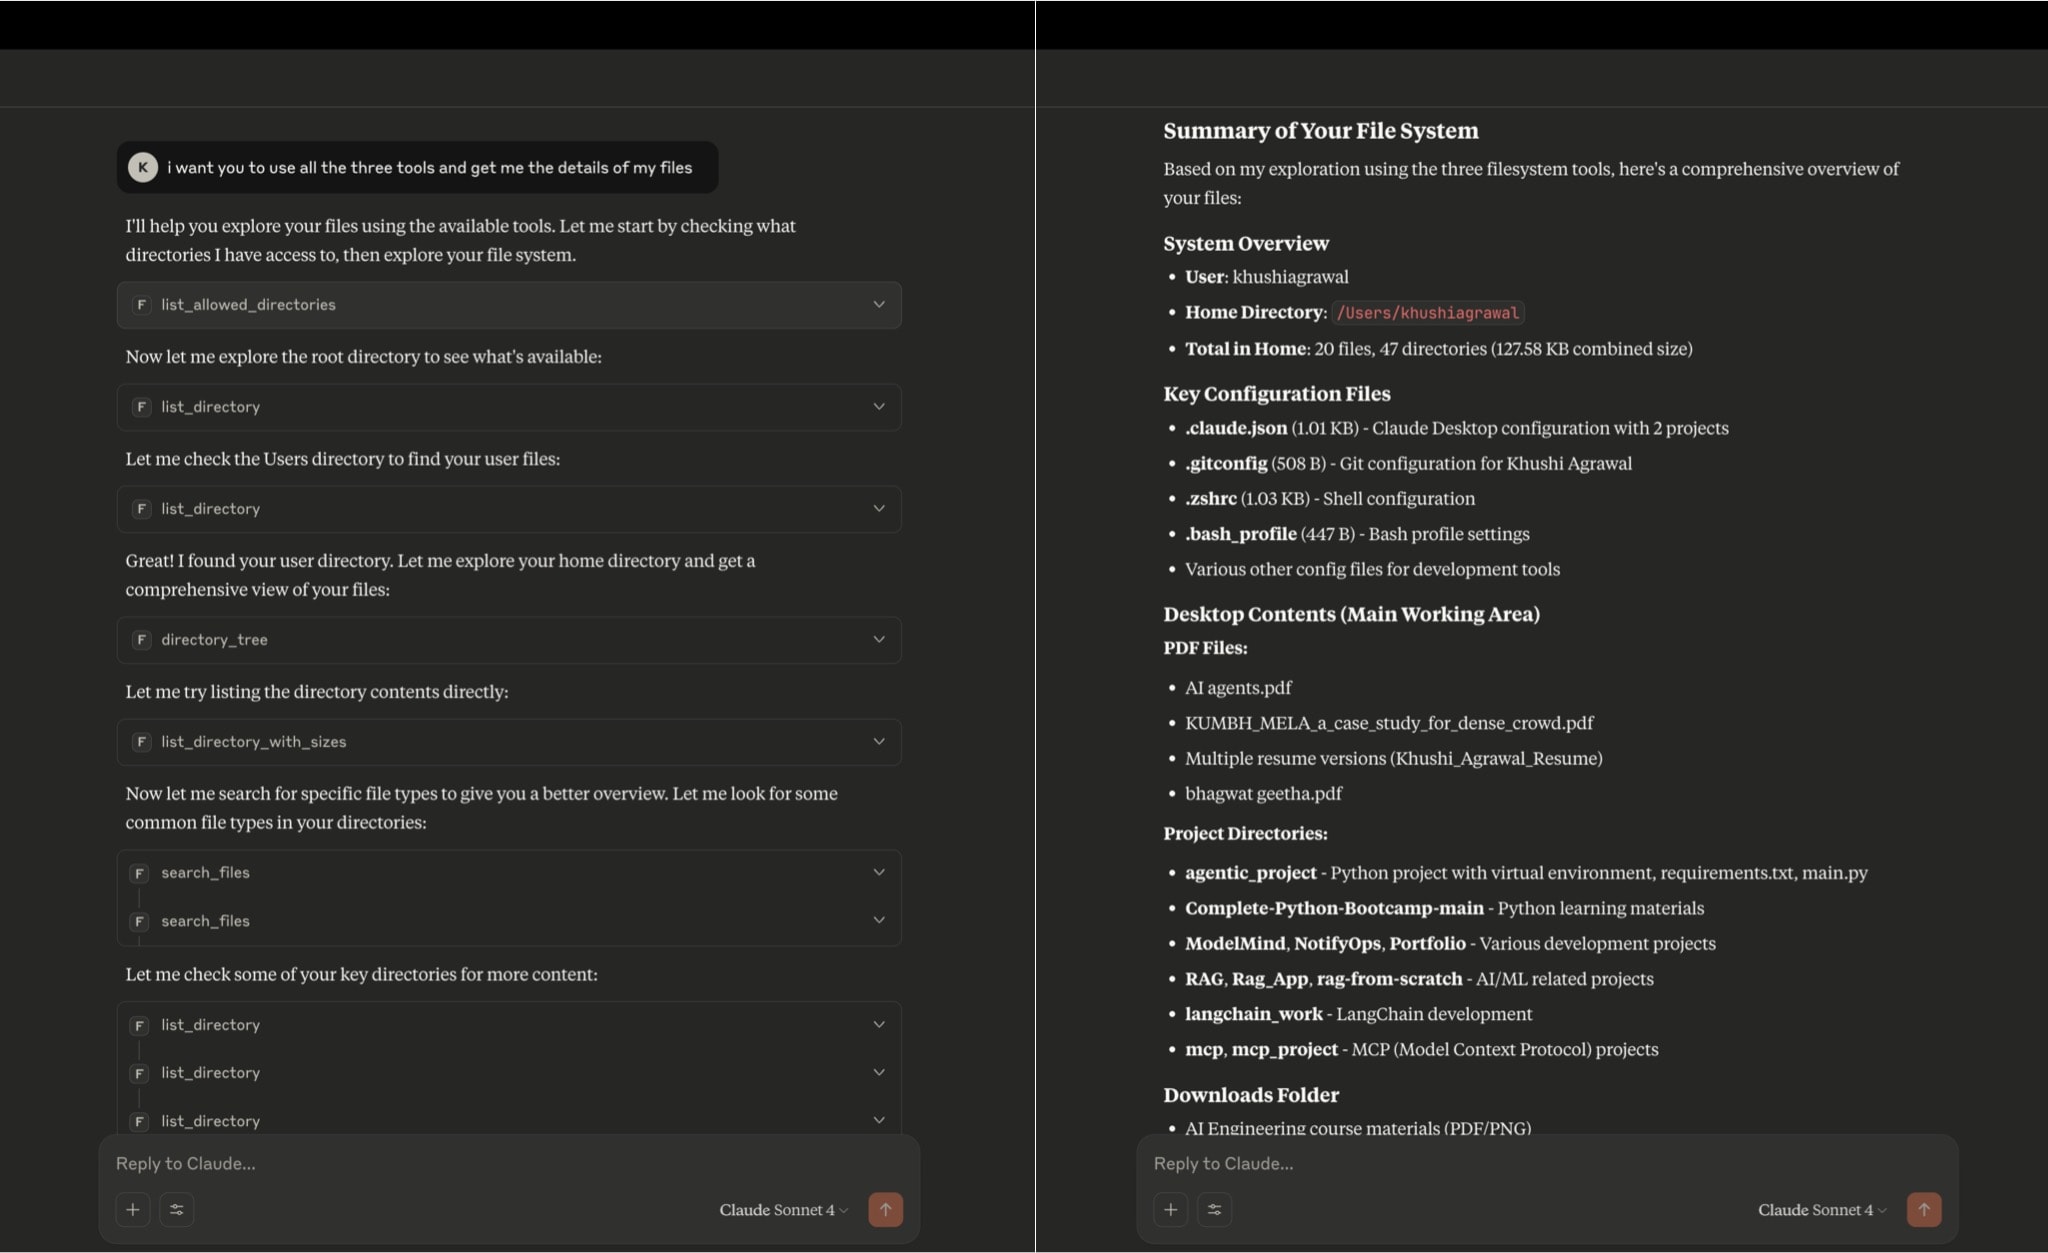Click the plus attachment icon in right chat
Viewport: 2048px width, 1253px height.
point(1170,1209)
